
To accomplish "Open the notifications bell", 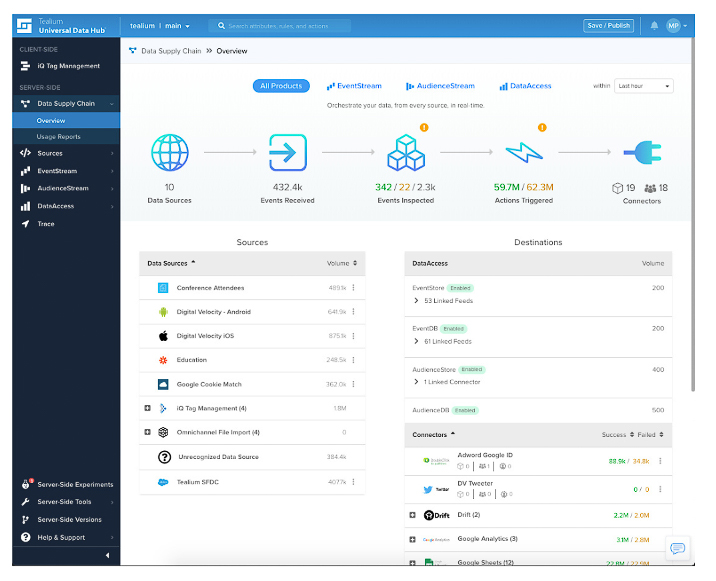I will coord(654,25).
